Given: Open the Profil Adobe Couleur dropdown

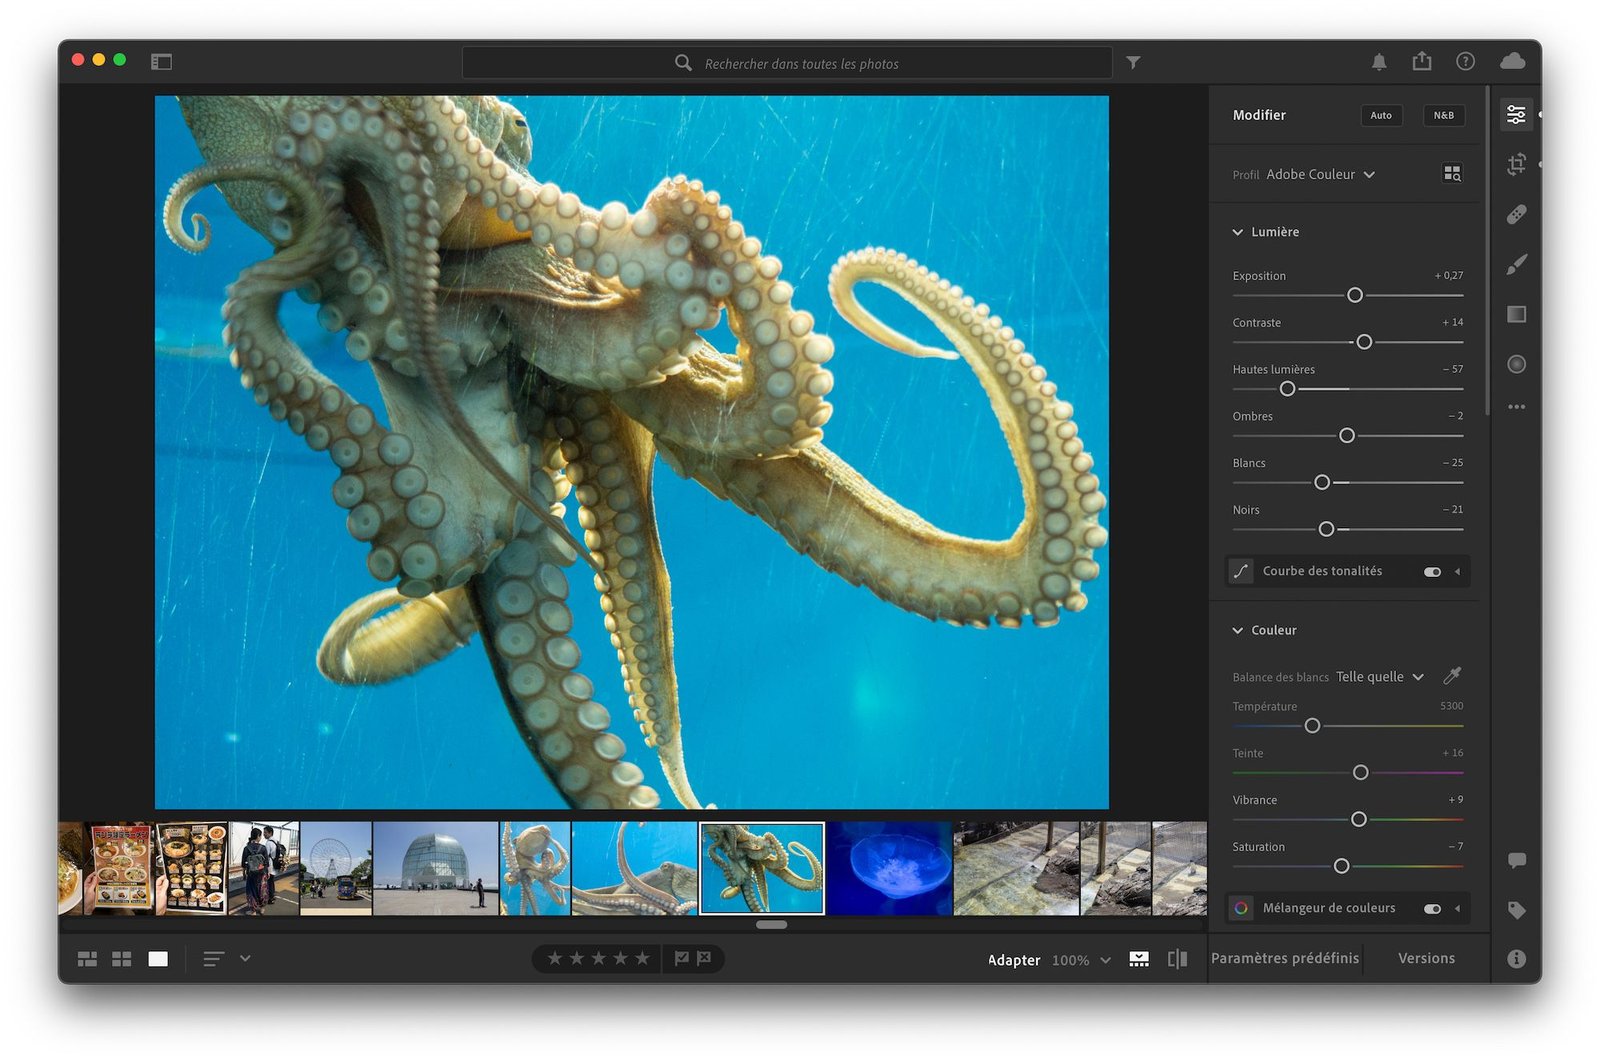Looking at the screenshot, I should (1320, 174).
